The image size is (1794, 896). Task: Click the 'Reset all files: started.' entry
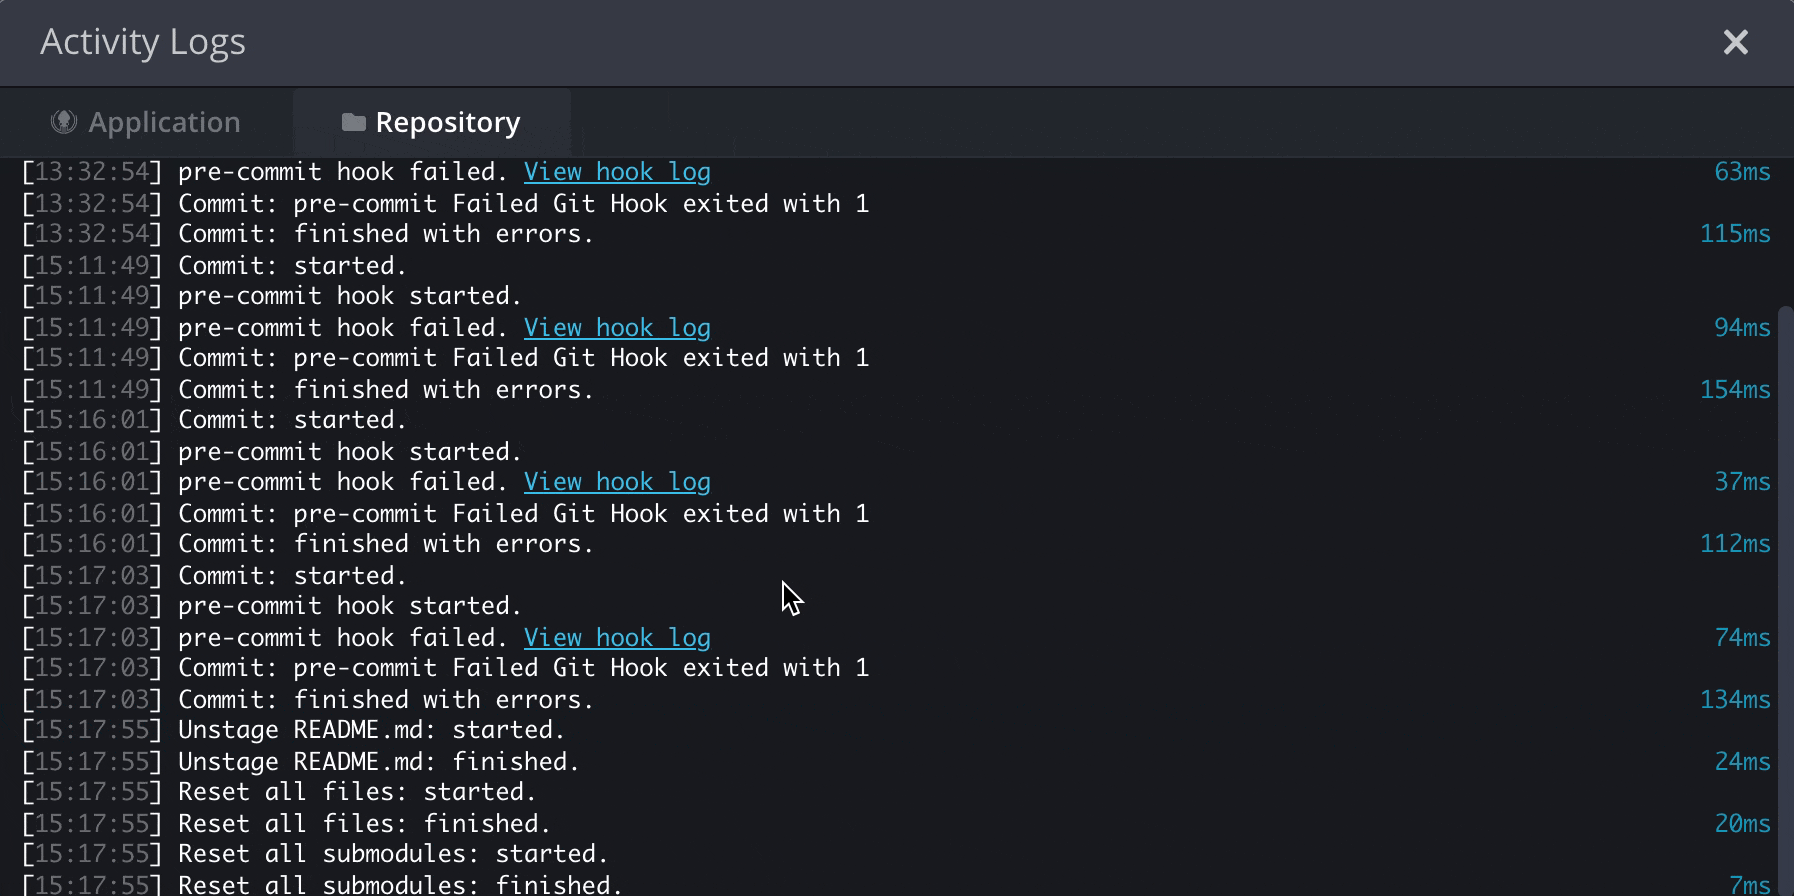[x=357, y=792]
